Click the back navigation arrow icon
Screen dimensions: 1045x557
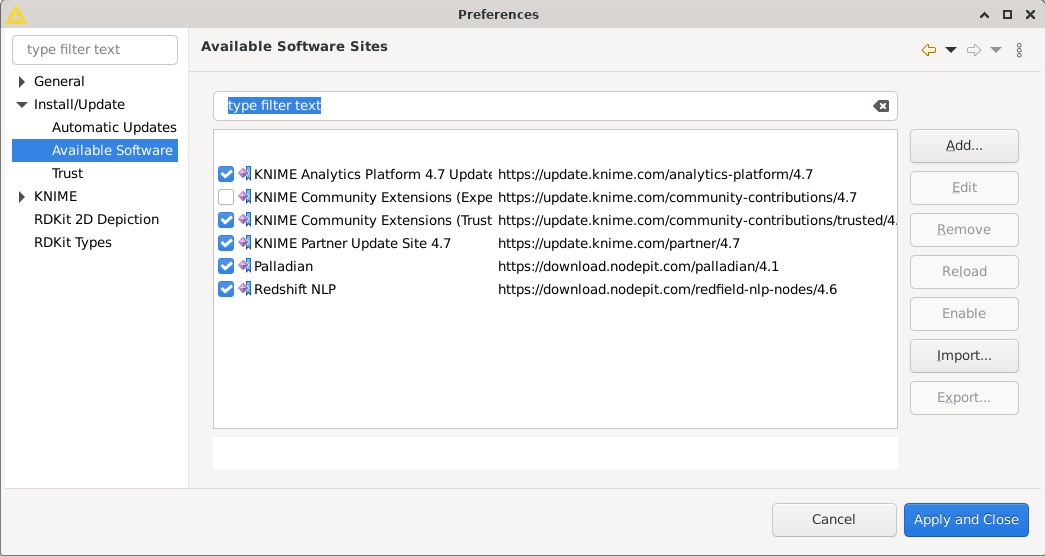pyautogui.click(x=928, y=50)
